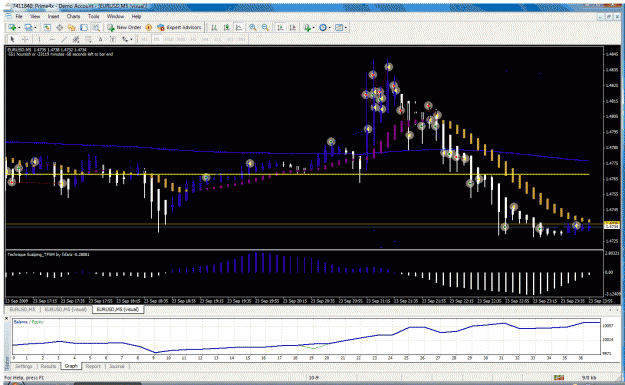Select the tester Graph tab
The image size is (625, 385).
tap(71, 366)
